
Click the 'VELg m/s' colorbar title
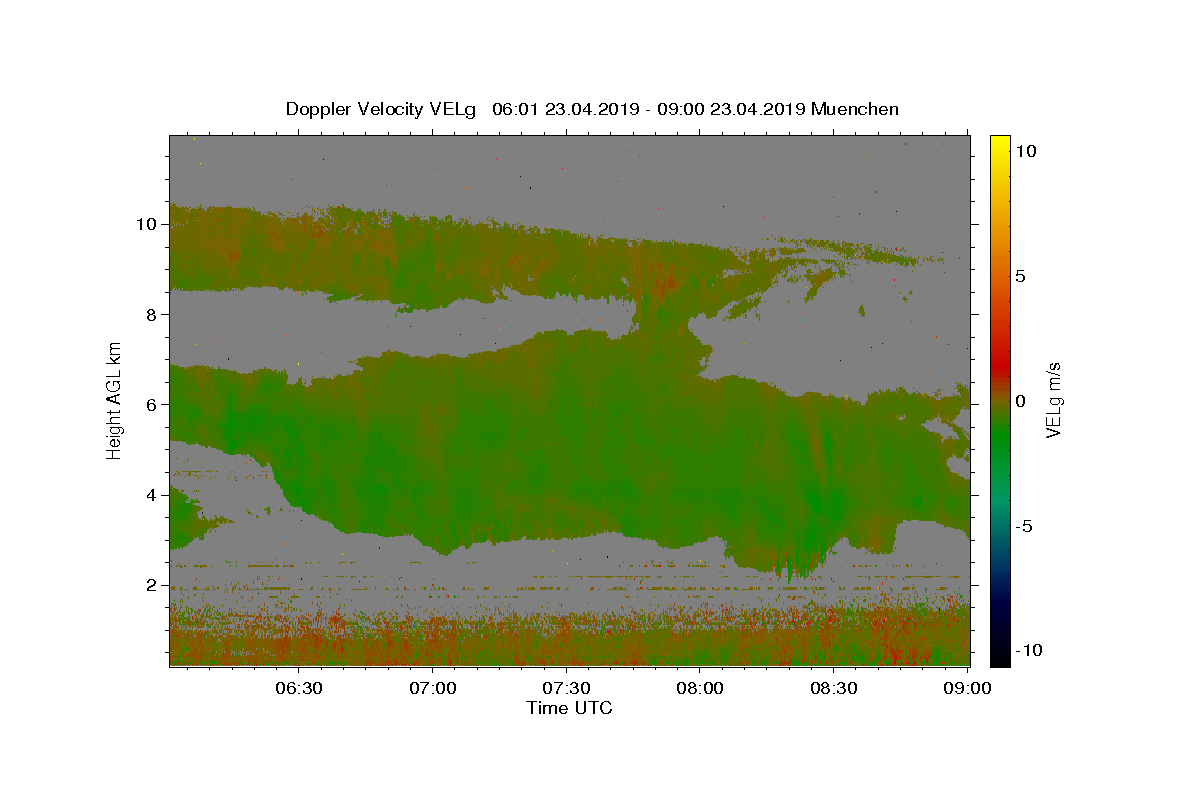coord(1053,401)
